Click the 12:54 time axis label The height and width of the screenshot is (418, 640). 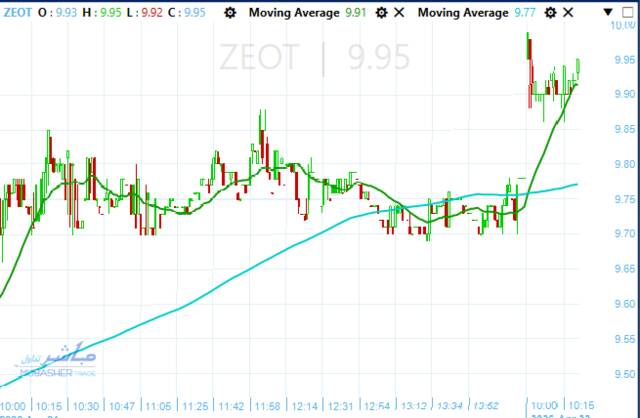tap(377, 406)
